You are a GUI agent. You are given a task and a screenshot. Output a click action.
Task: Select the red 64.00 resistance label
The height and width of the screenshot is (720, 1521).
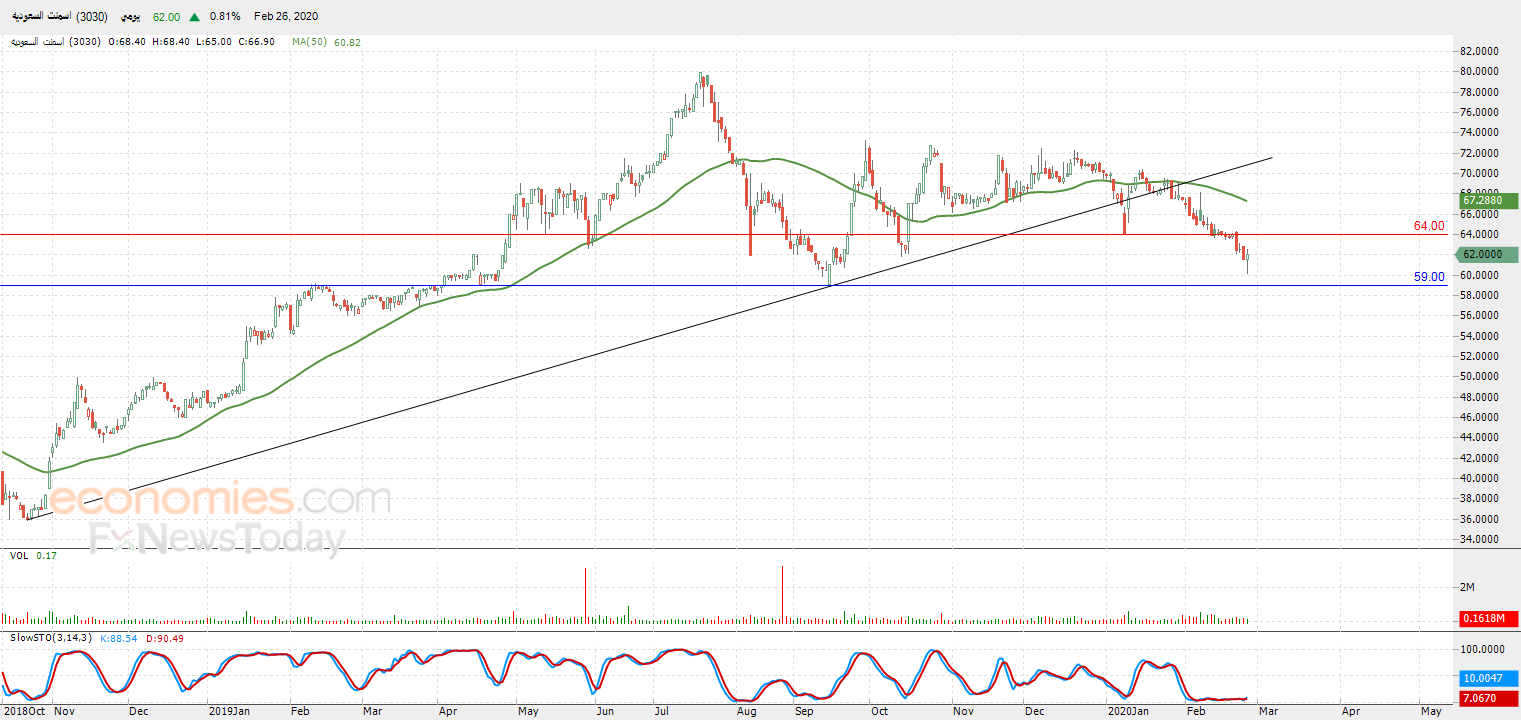1429,226
